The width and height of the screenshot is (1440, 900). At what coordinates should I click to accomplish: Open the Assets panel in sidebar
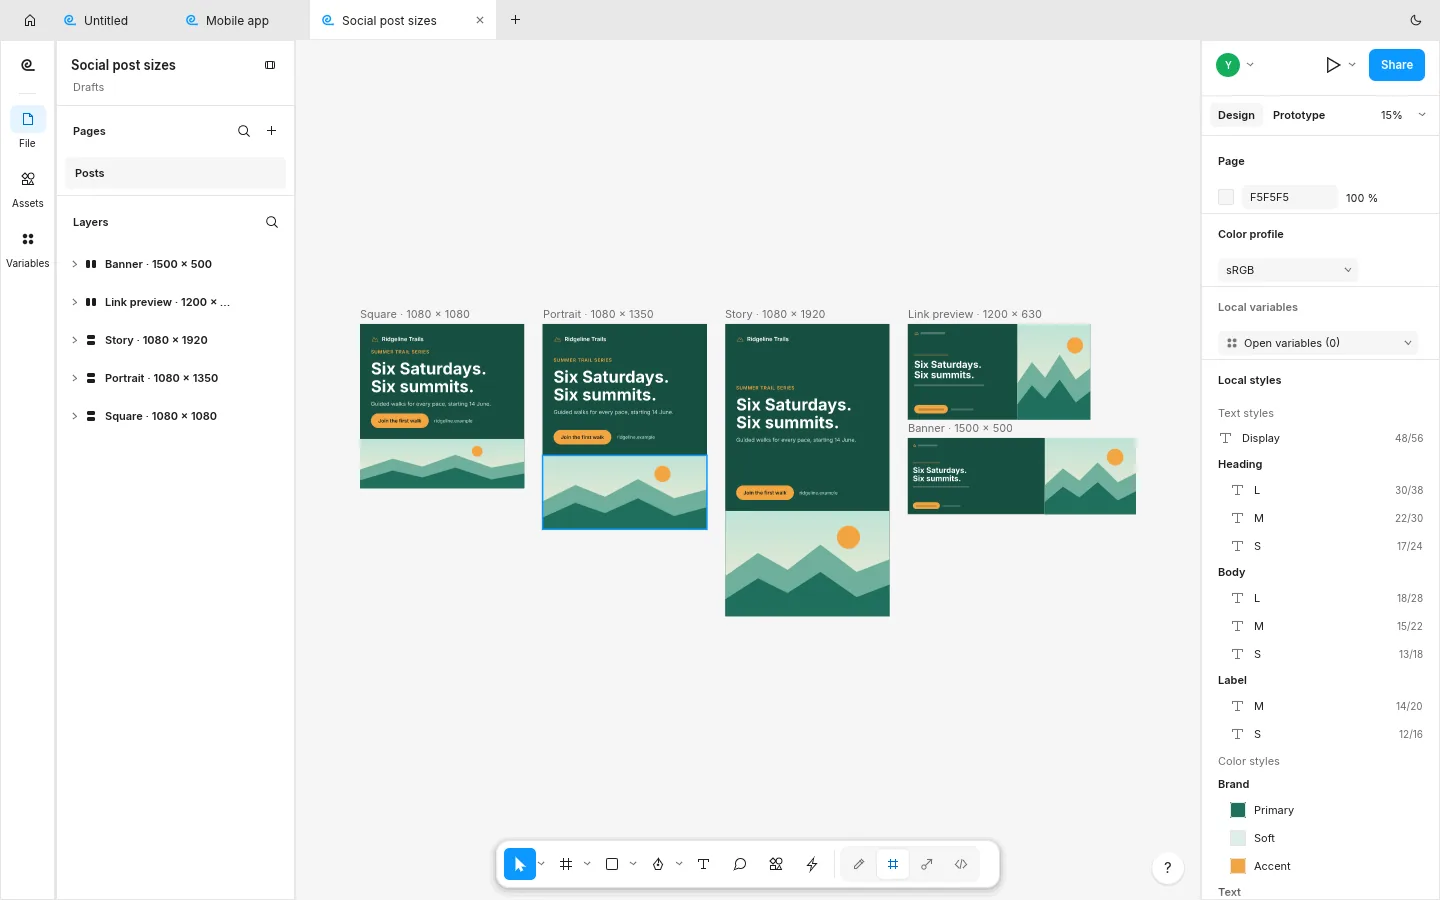click(28, 188)
